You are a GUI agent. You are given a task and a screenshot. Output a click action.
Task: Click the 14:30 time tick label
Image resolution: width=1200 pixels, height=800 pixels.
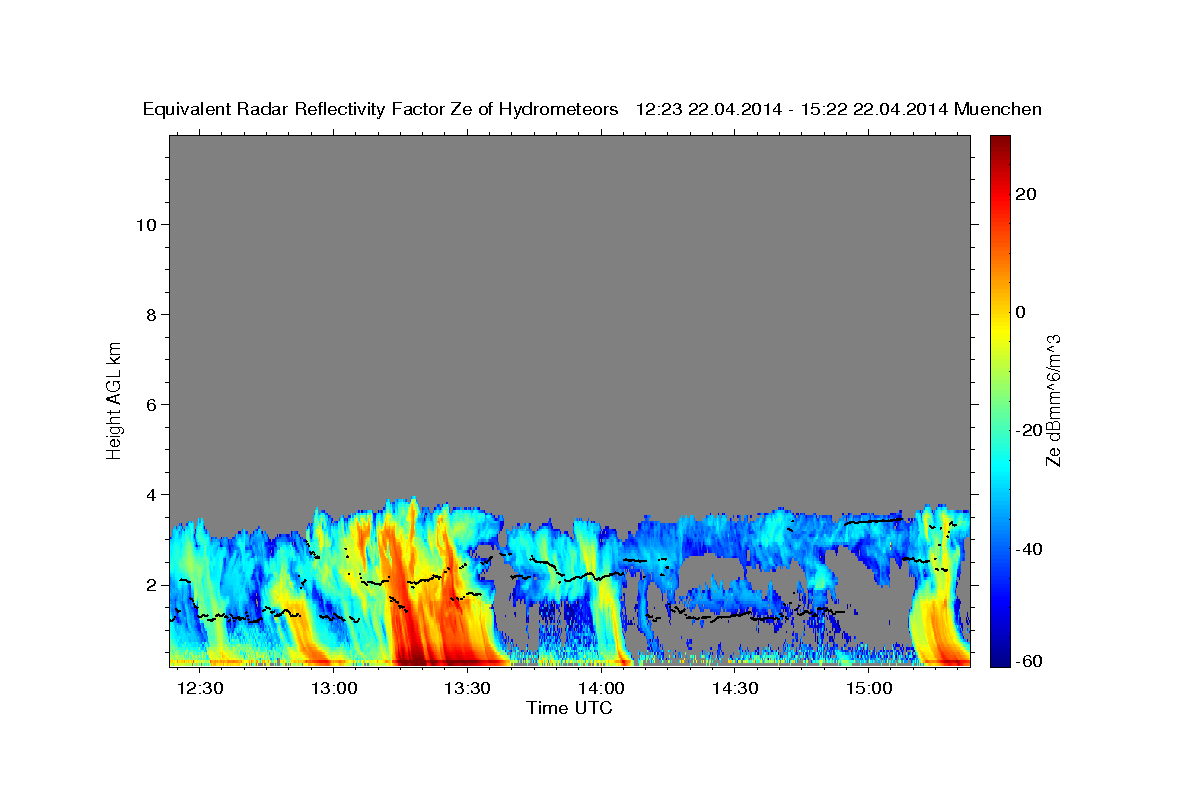pyautogui.click(x=736, y=689)
